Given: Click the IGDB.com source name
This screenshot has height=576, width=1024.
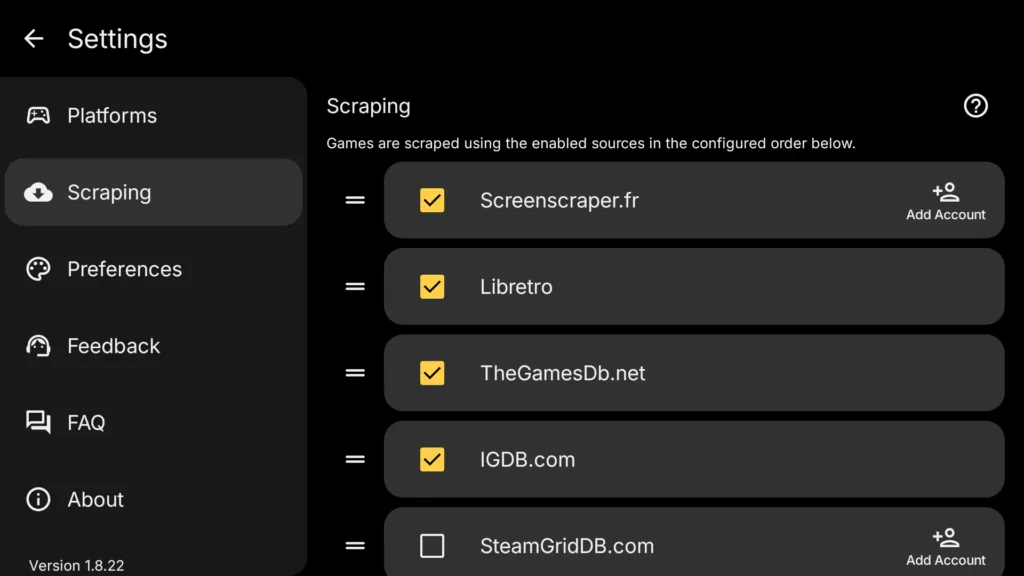Looking at the screenshot, I should pos(527,459).
